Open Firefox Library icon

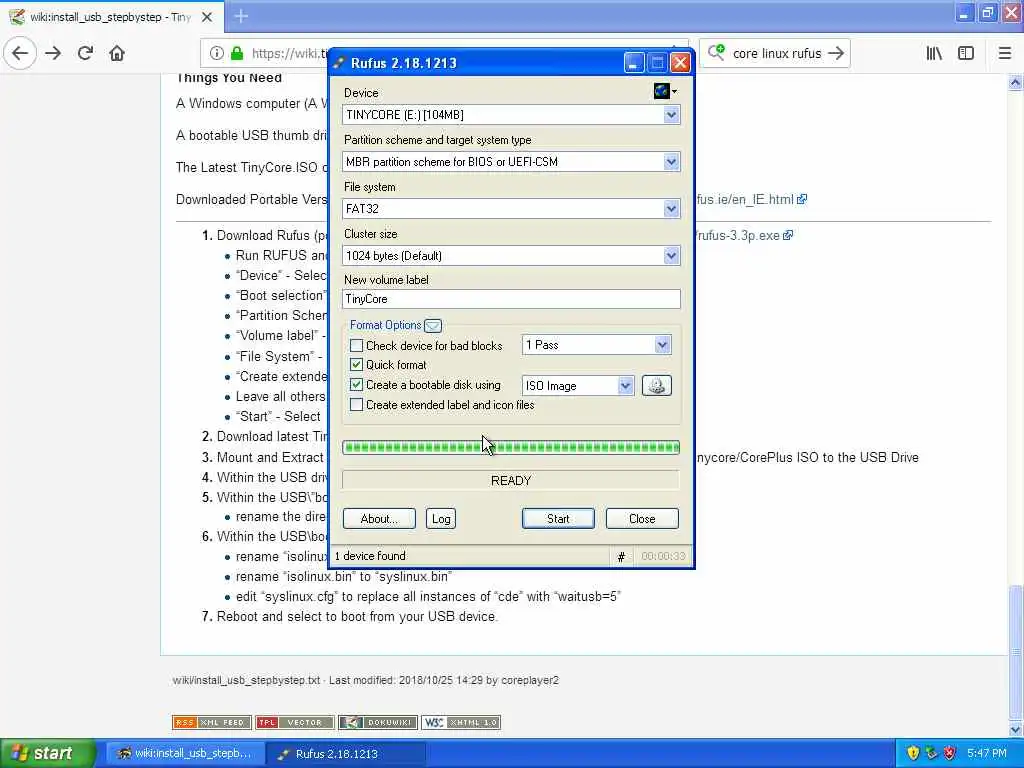pos(934,53)
